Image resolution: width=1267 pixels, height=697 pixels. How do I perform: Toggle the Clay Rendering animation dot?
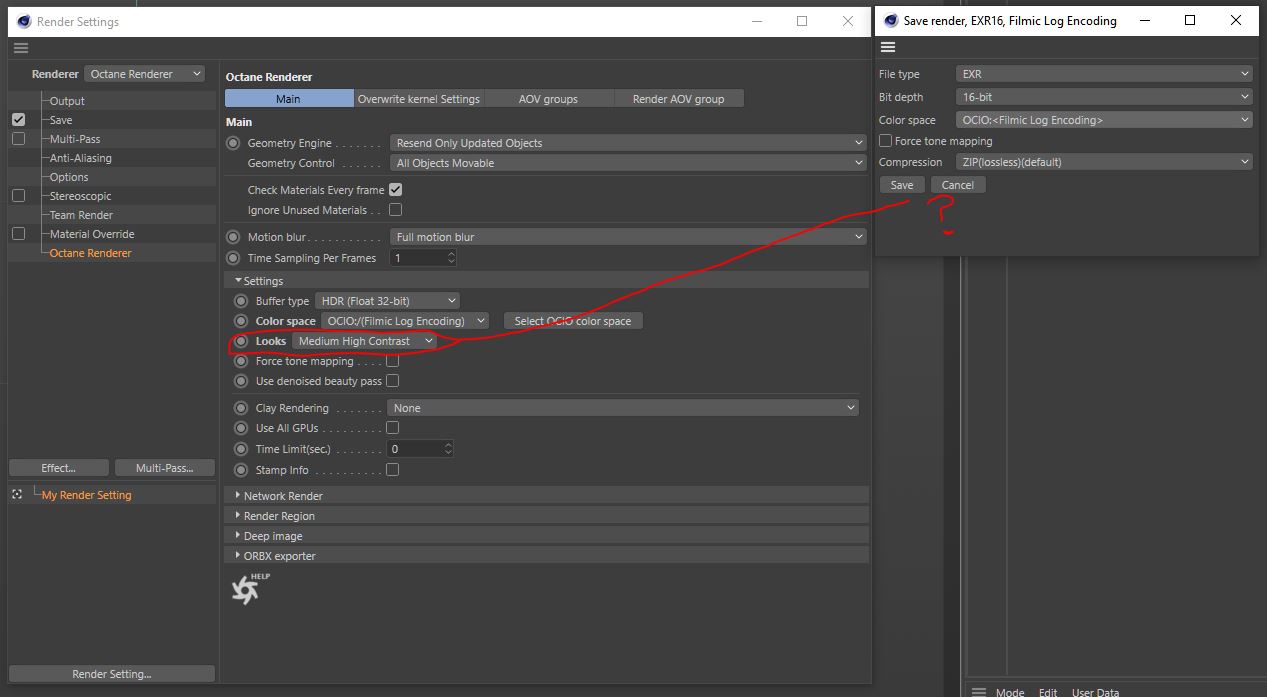click(x=240, y=408)
